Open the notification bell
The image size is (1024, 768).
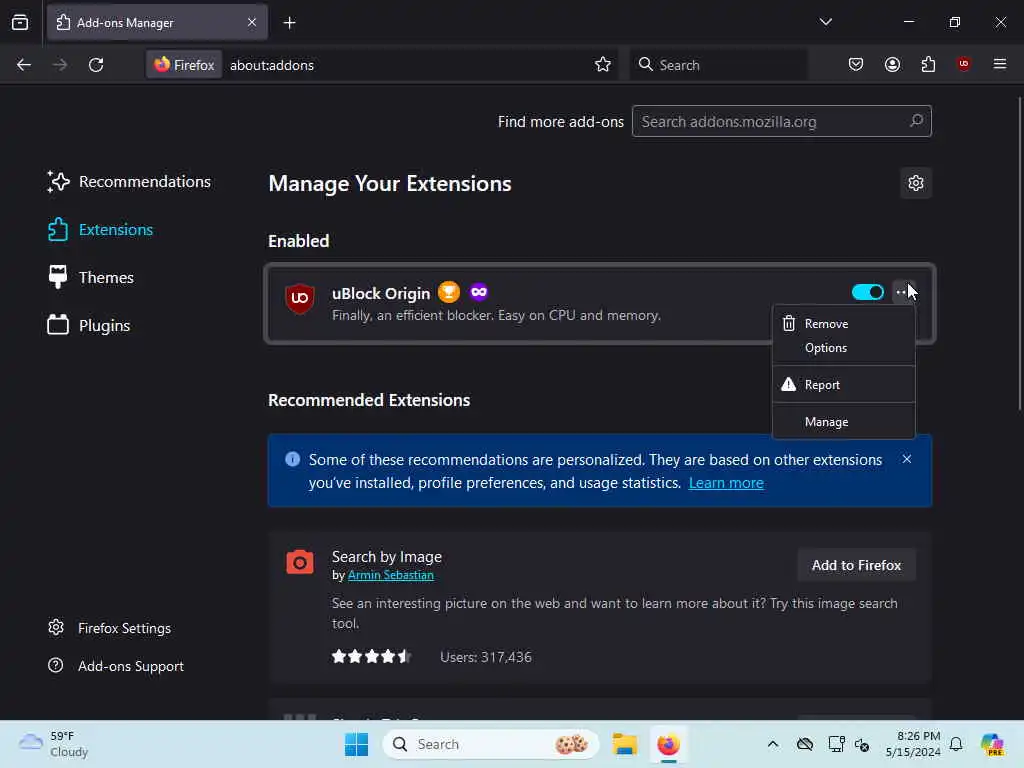tap(956, 744)
